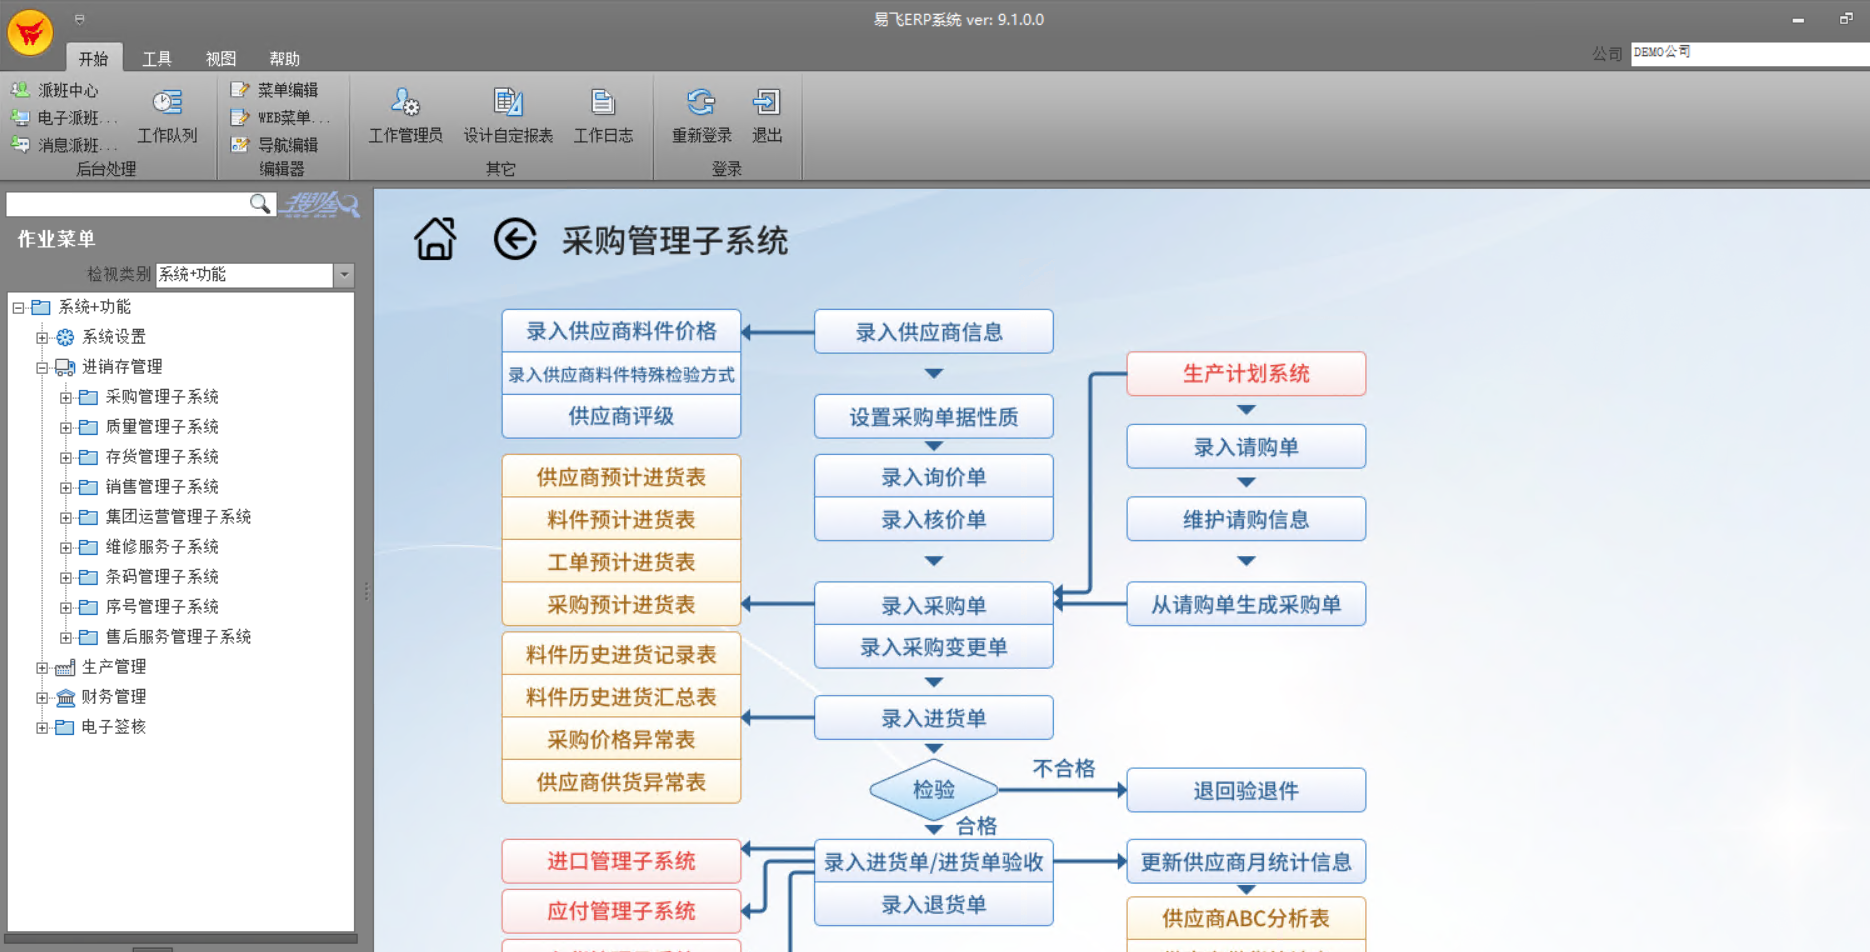Click the 录入询价单 button
The height and width of the screenshot is (952, 1870).
[x=933, y=477]
